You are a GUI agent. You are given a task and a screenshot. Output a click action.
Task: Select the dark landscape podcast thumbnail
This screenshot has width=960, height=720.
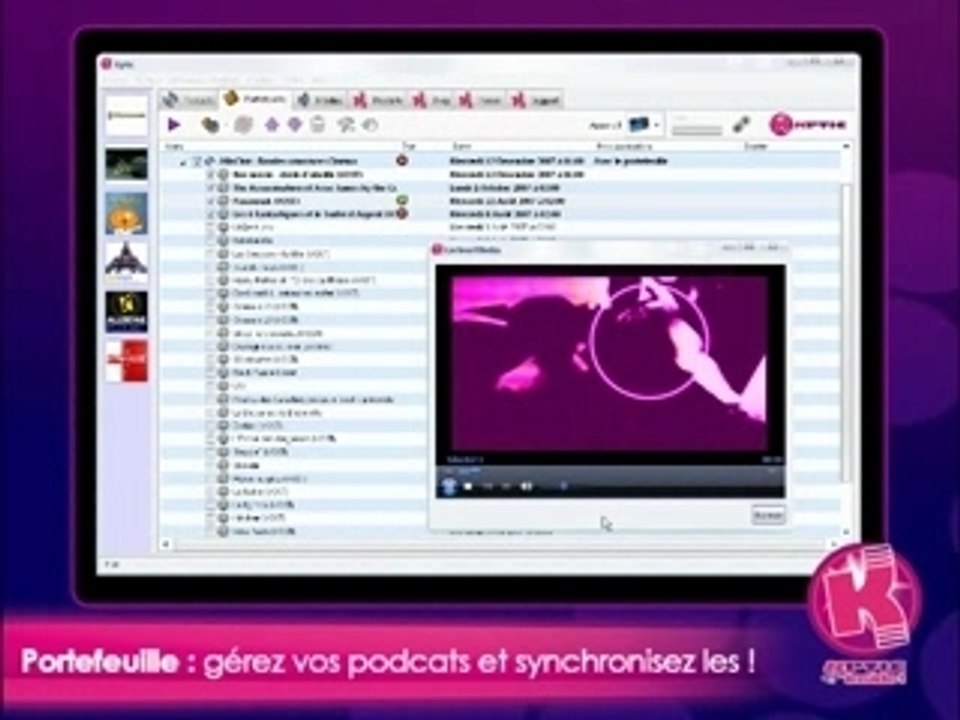click(x=126, y=165)
